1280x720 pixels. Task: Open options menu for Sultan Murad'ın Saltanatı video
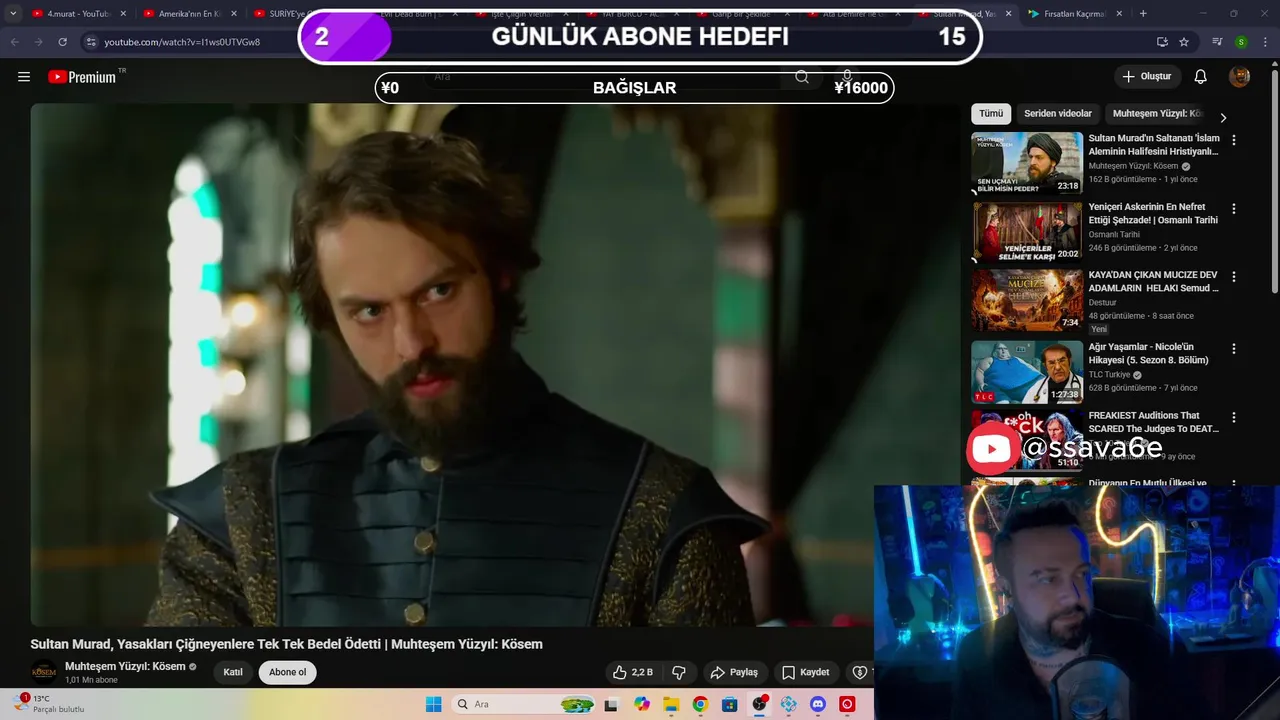tap(1234, 141)
